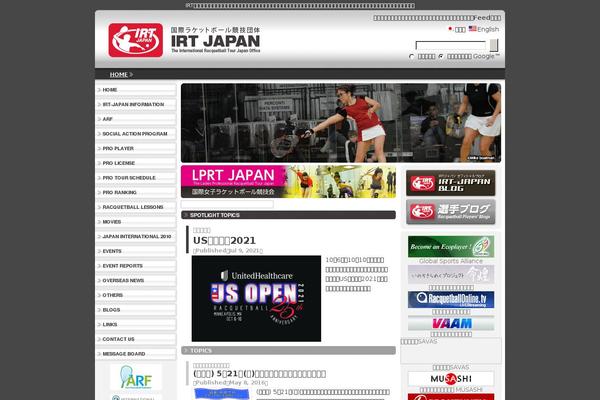
Task: Select OTHERS in the sidebar menu
Action: coord(136,295)
